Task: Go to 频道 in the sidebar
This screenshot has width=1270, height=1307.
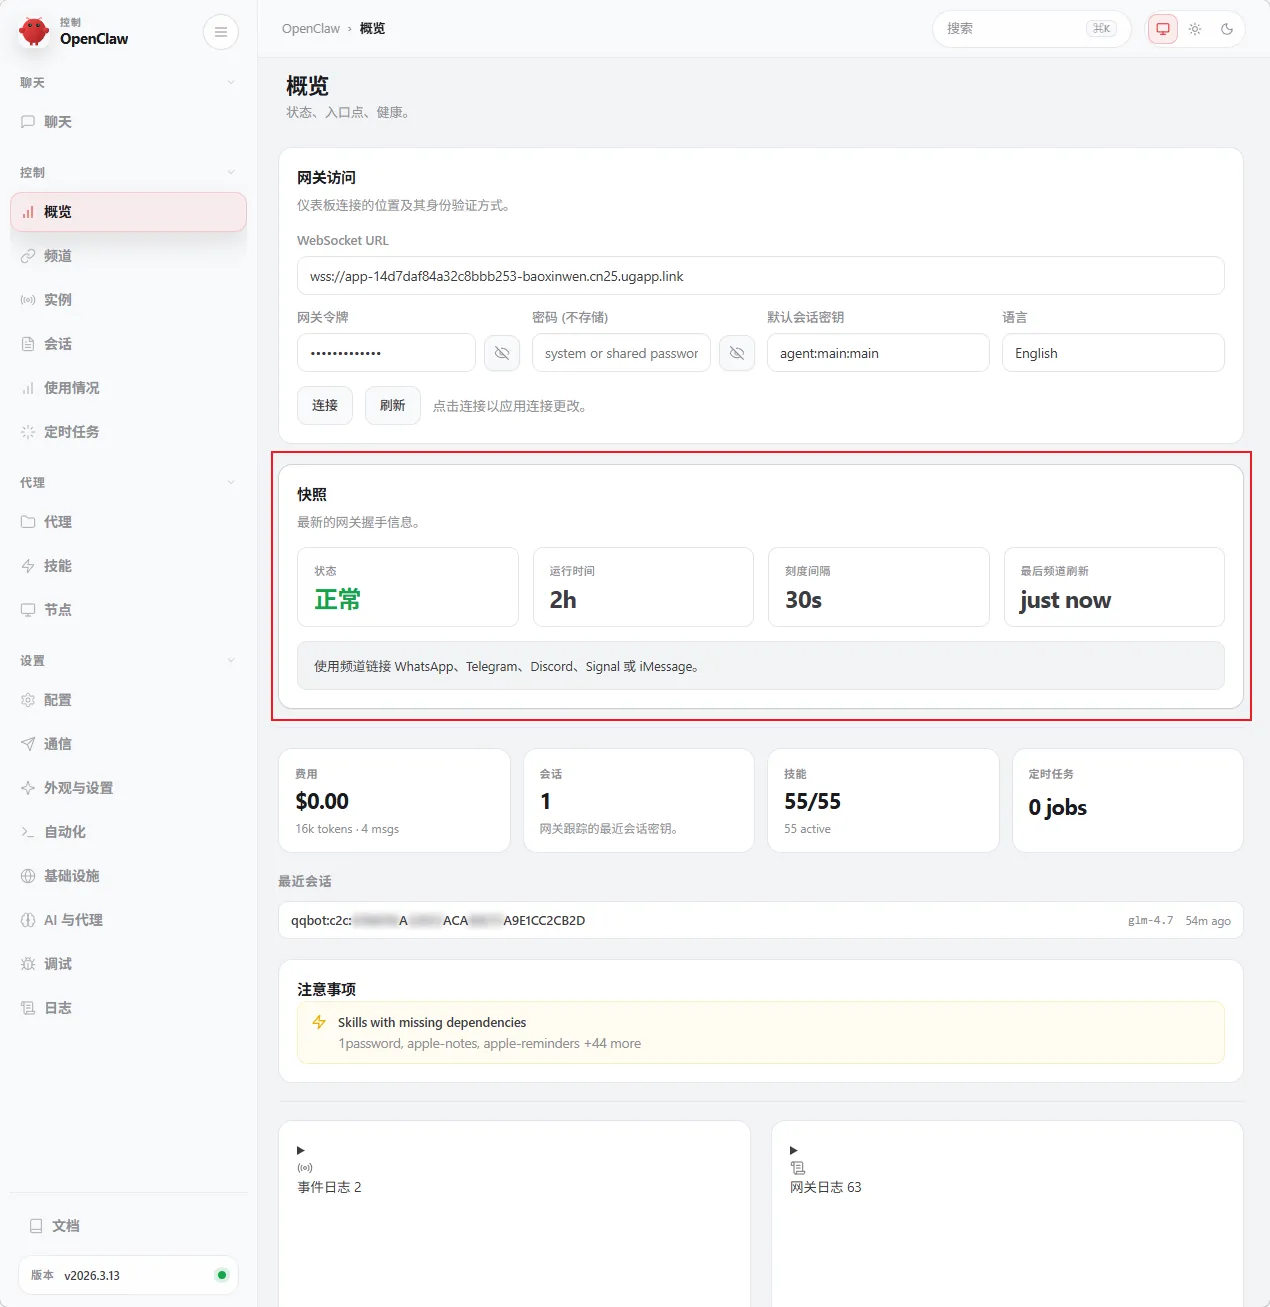Action: [x=58, y=256]
